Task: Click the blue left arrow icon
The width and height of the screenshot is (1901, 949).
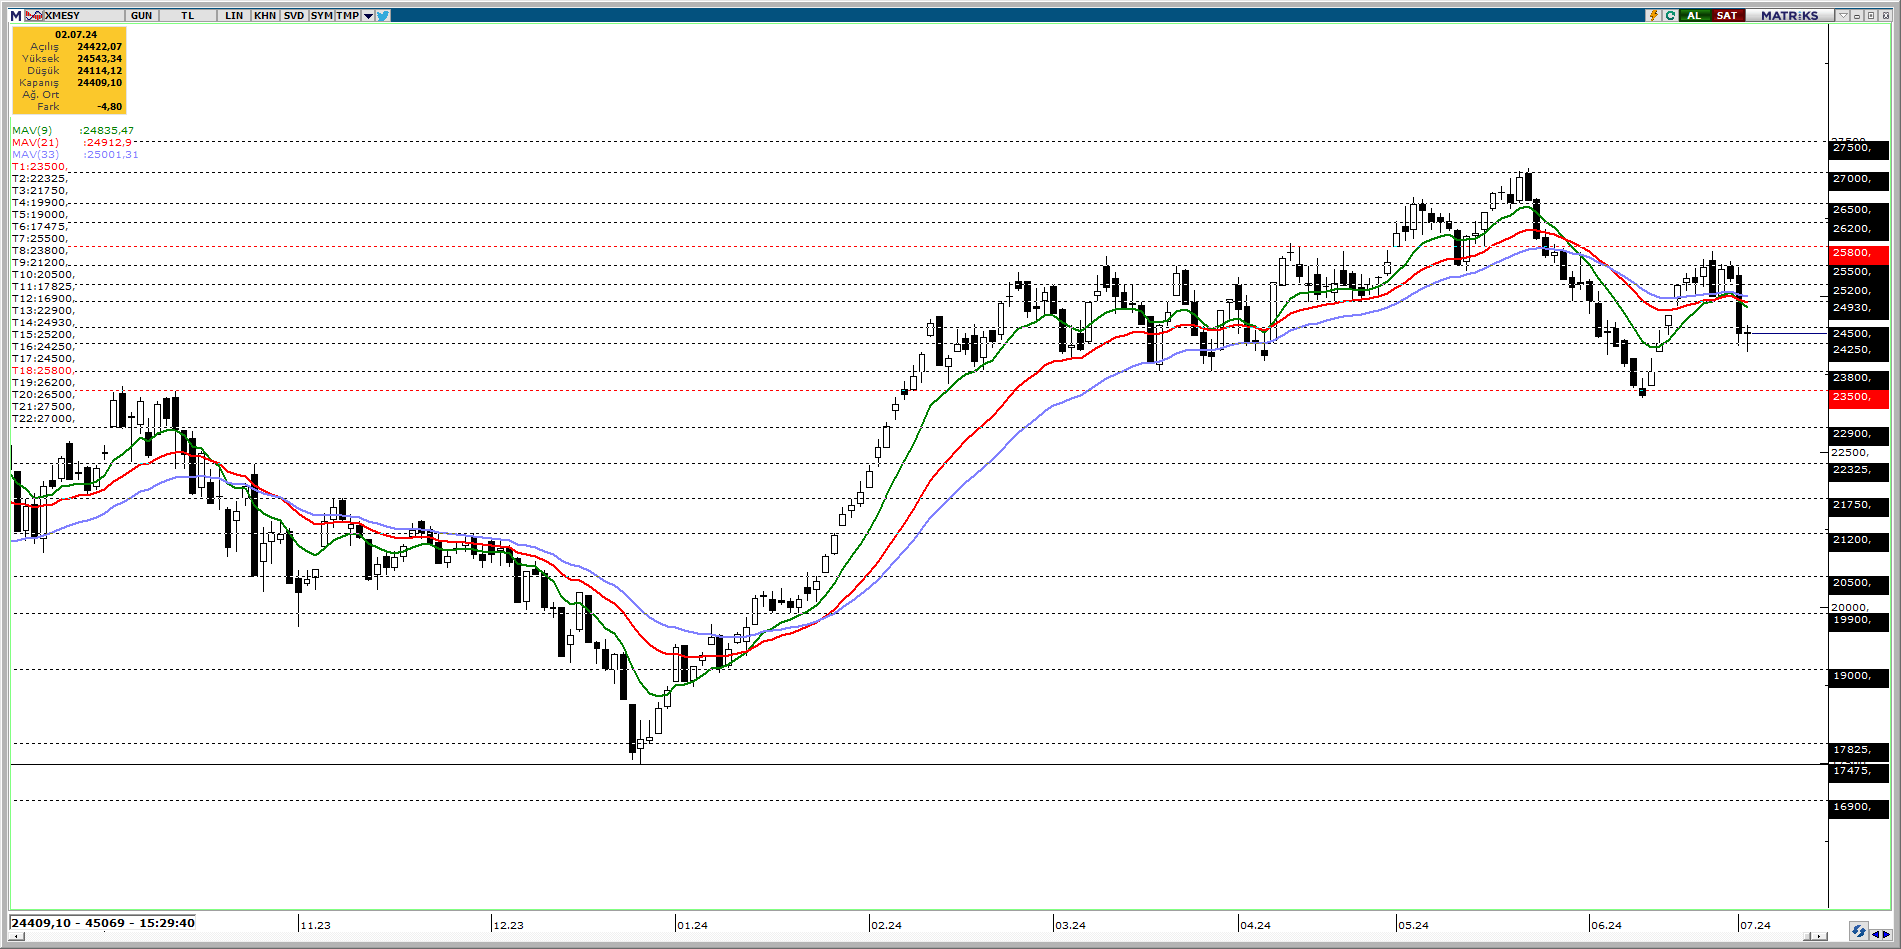Action: point(1875,934)
